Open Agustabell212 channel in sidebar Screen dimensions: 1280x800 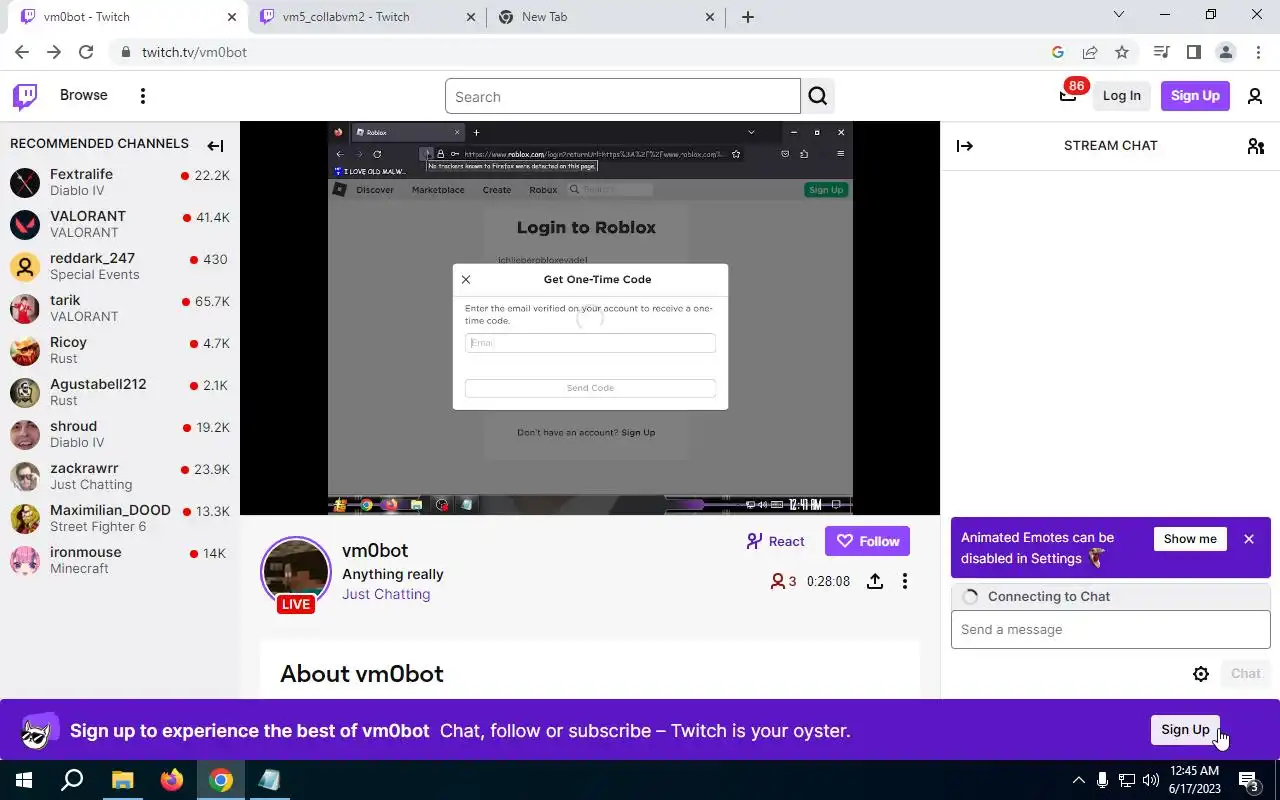(120, 392)
